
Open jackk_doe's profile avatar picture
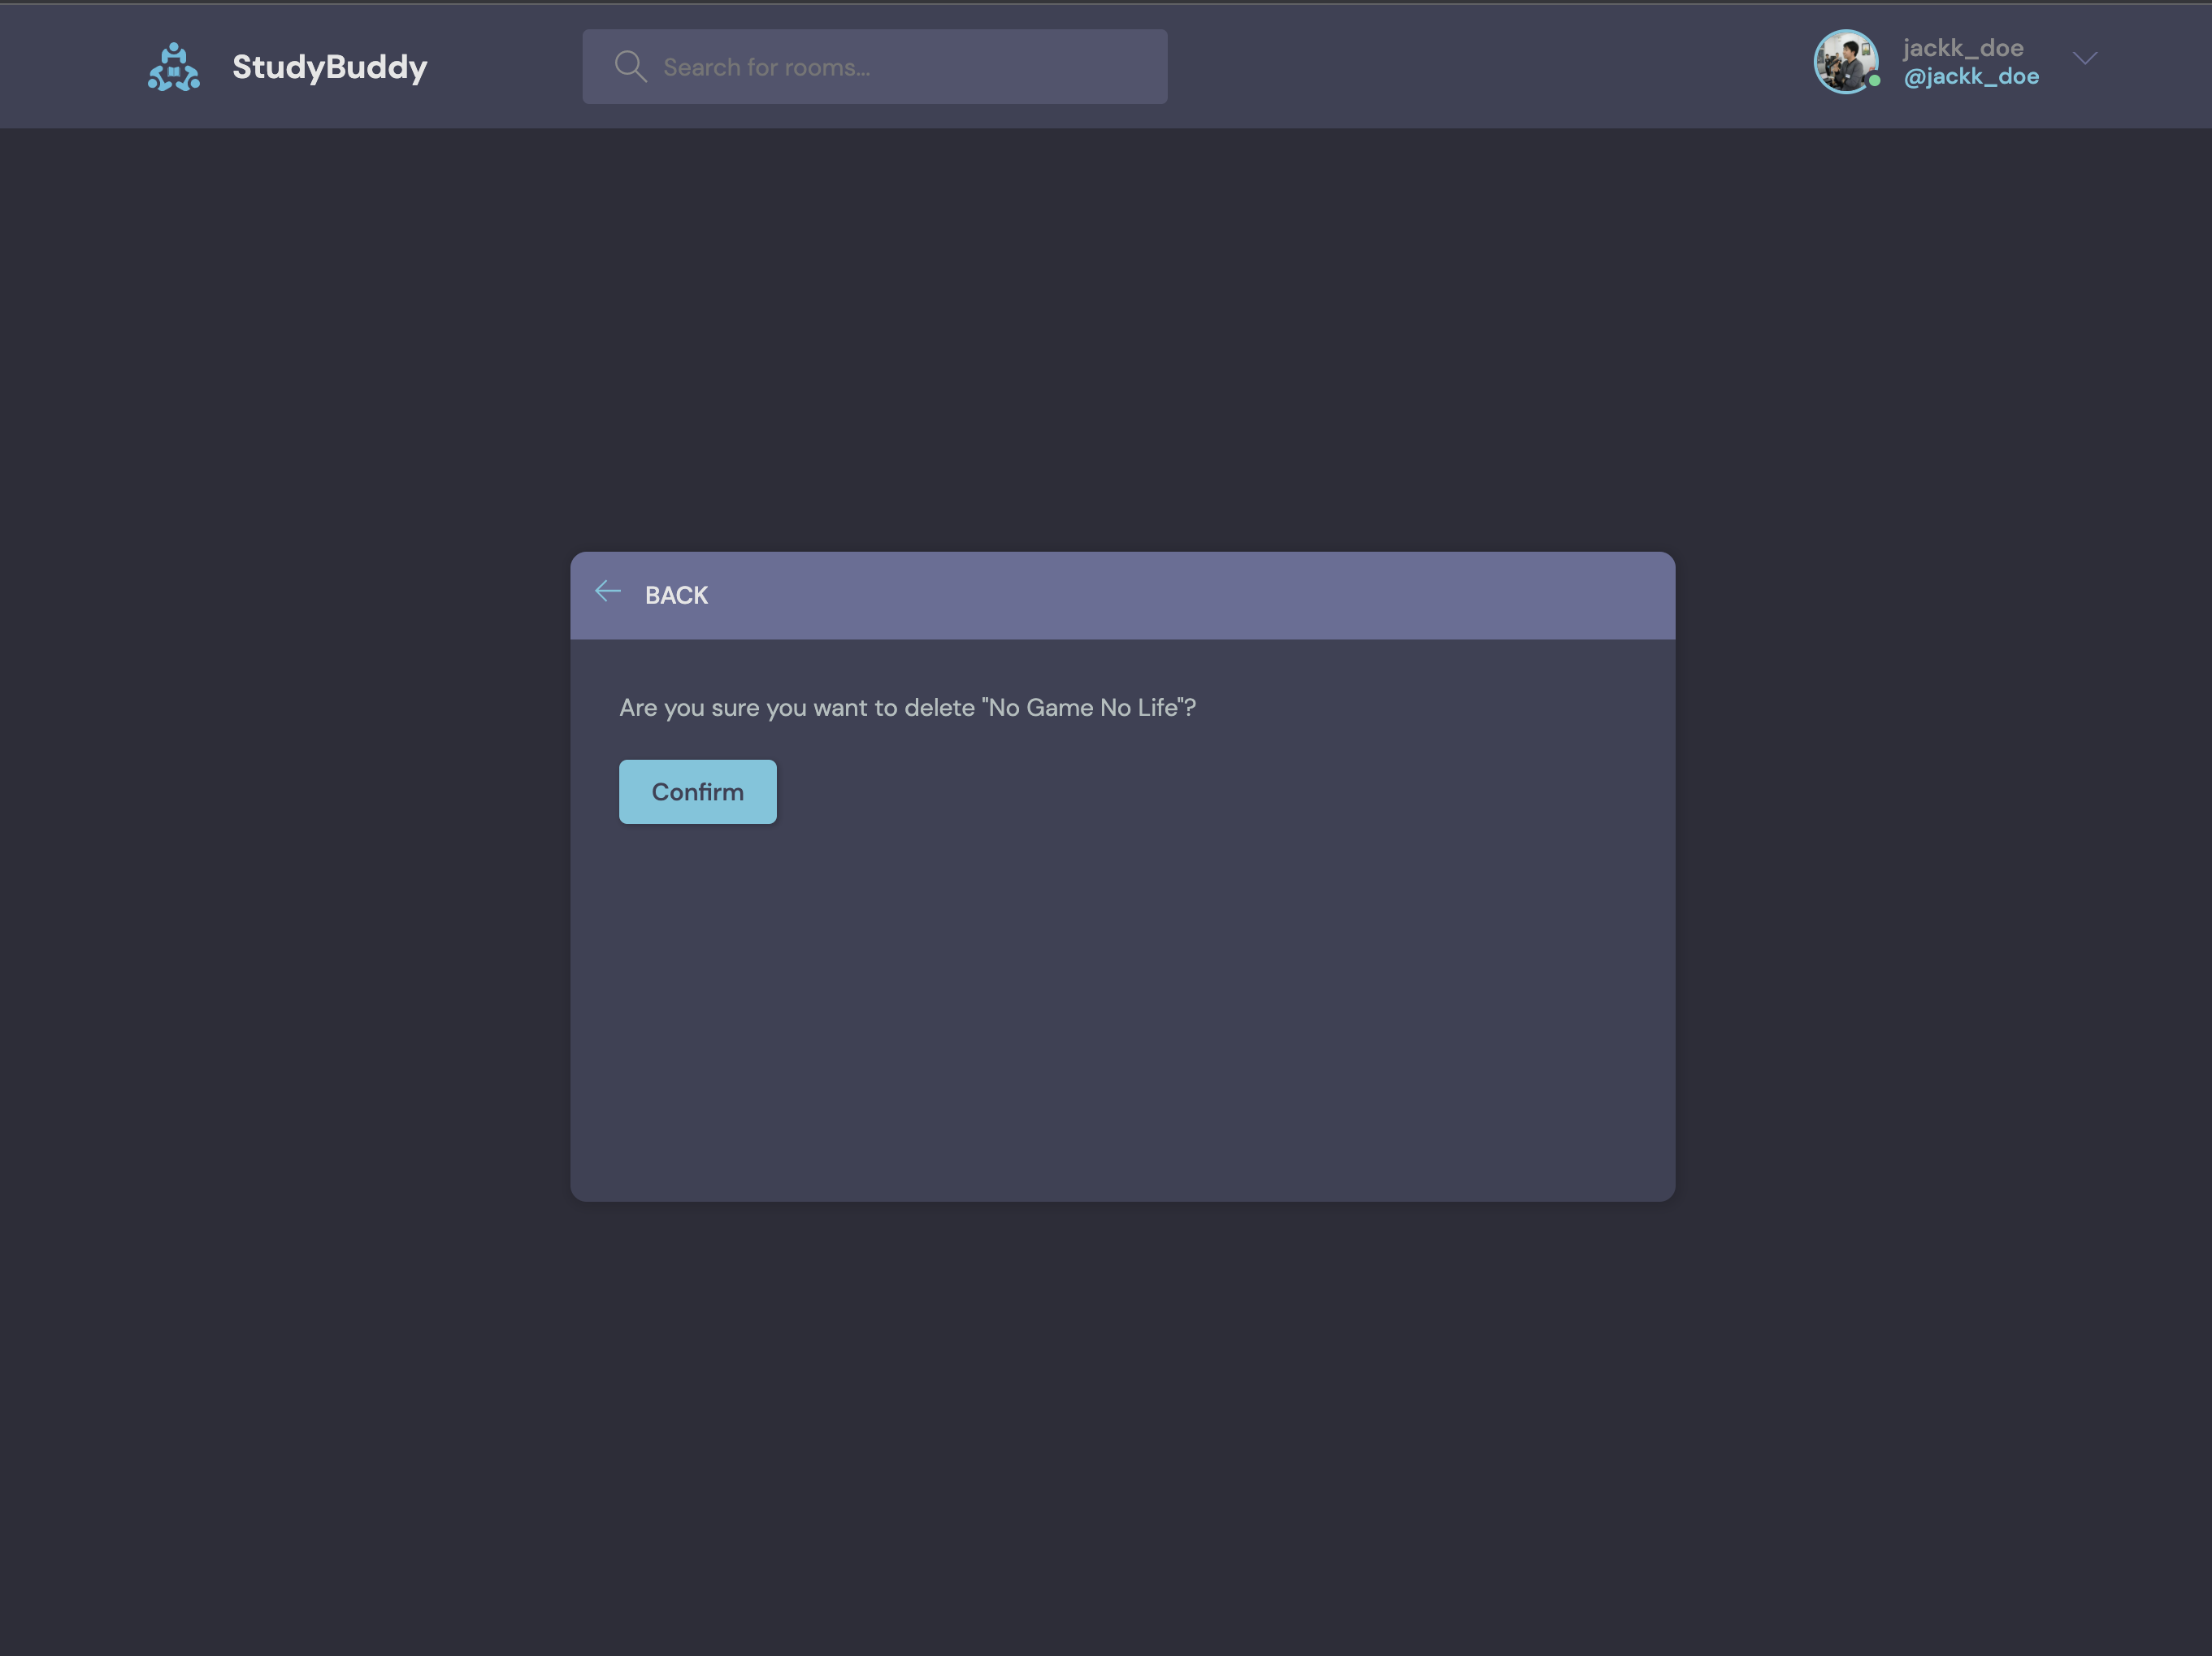coord(1845,62)
